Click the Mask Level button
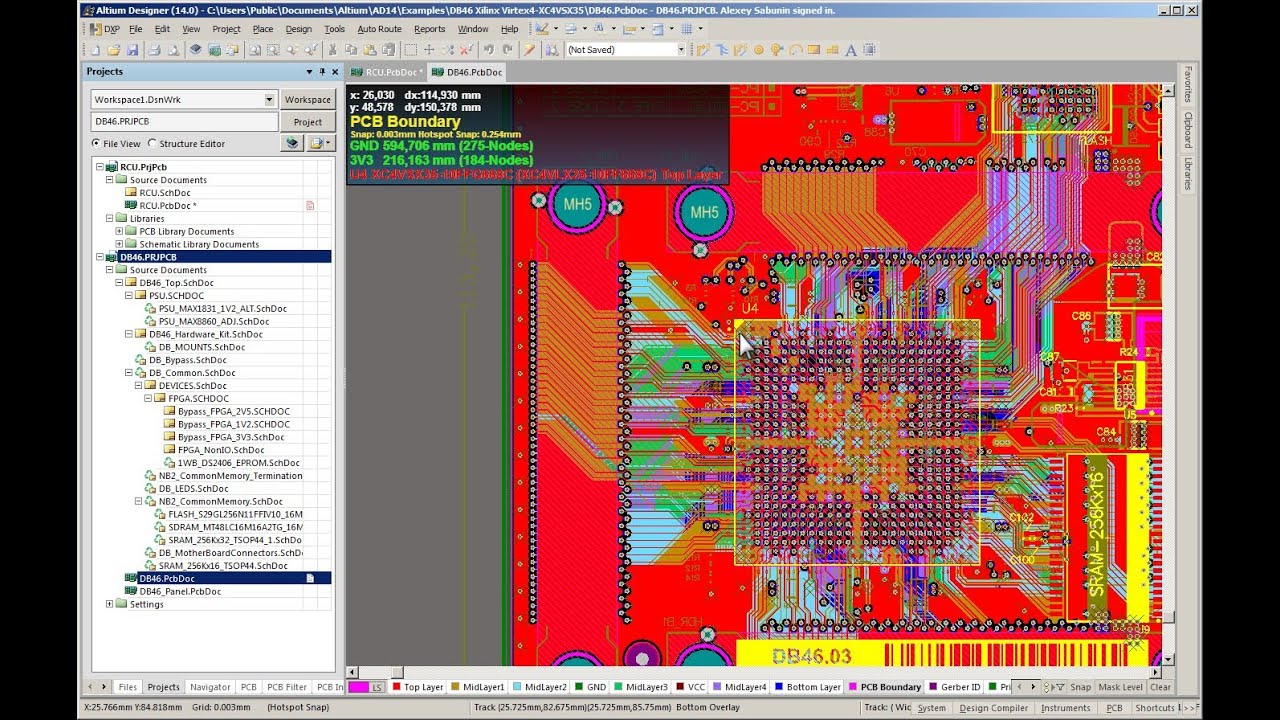 pyautogui.click(x=1120, y=687)
